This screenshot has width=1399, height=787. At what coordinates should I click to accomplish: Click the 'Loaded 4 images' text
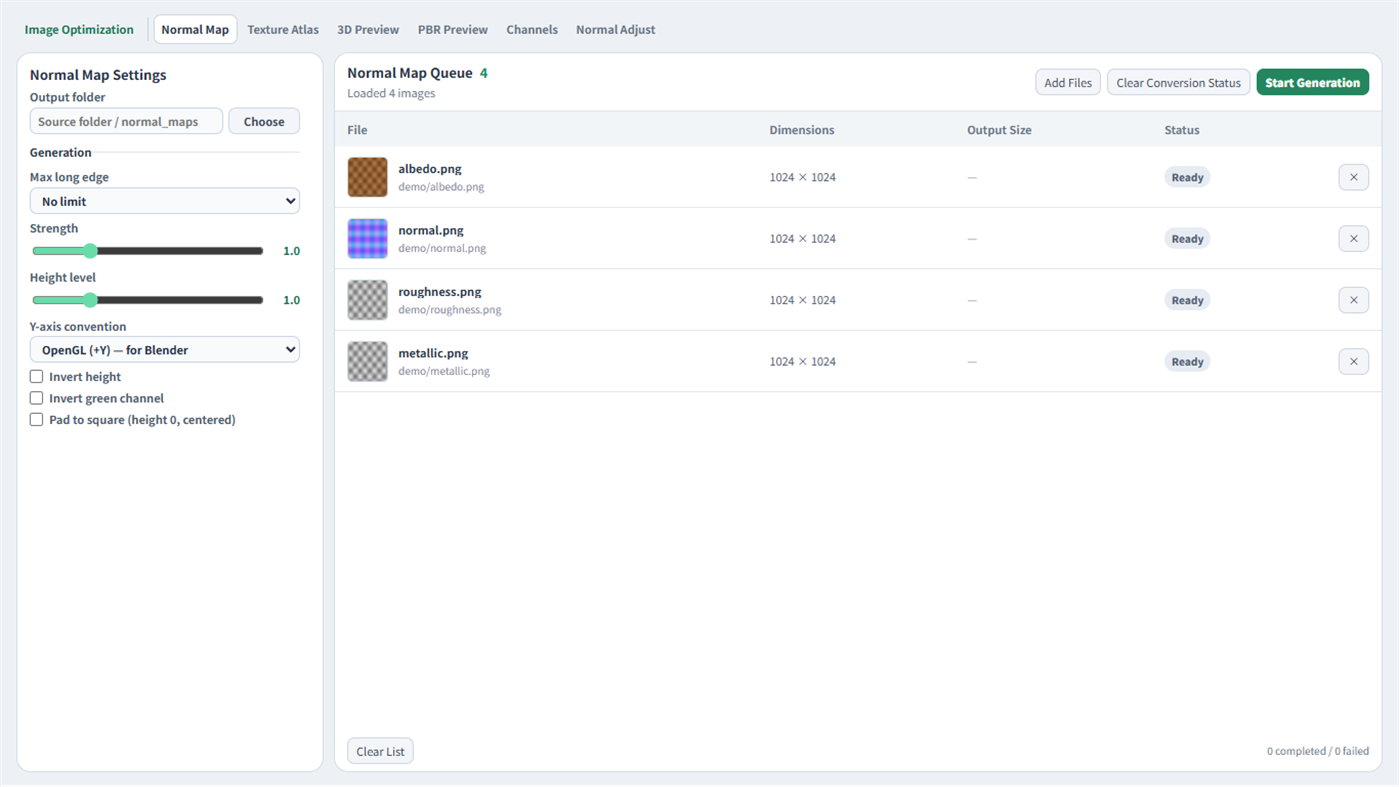[391, 93]
